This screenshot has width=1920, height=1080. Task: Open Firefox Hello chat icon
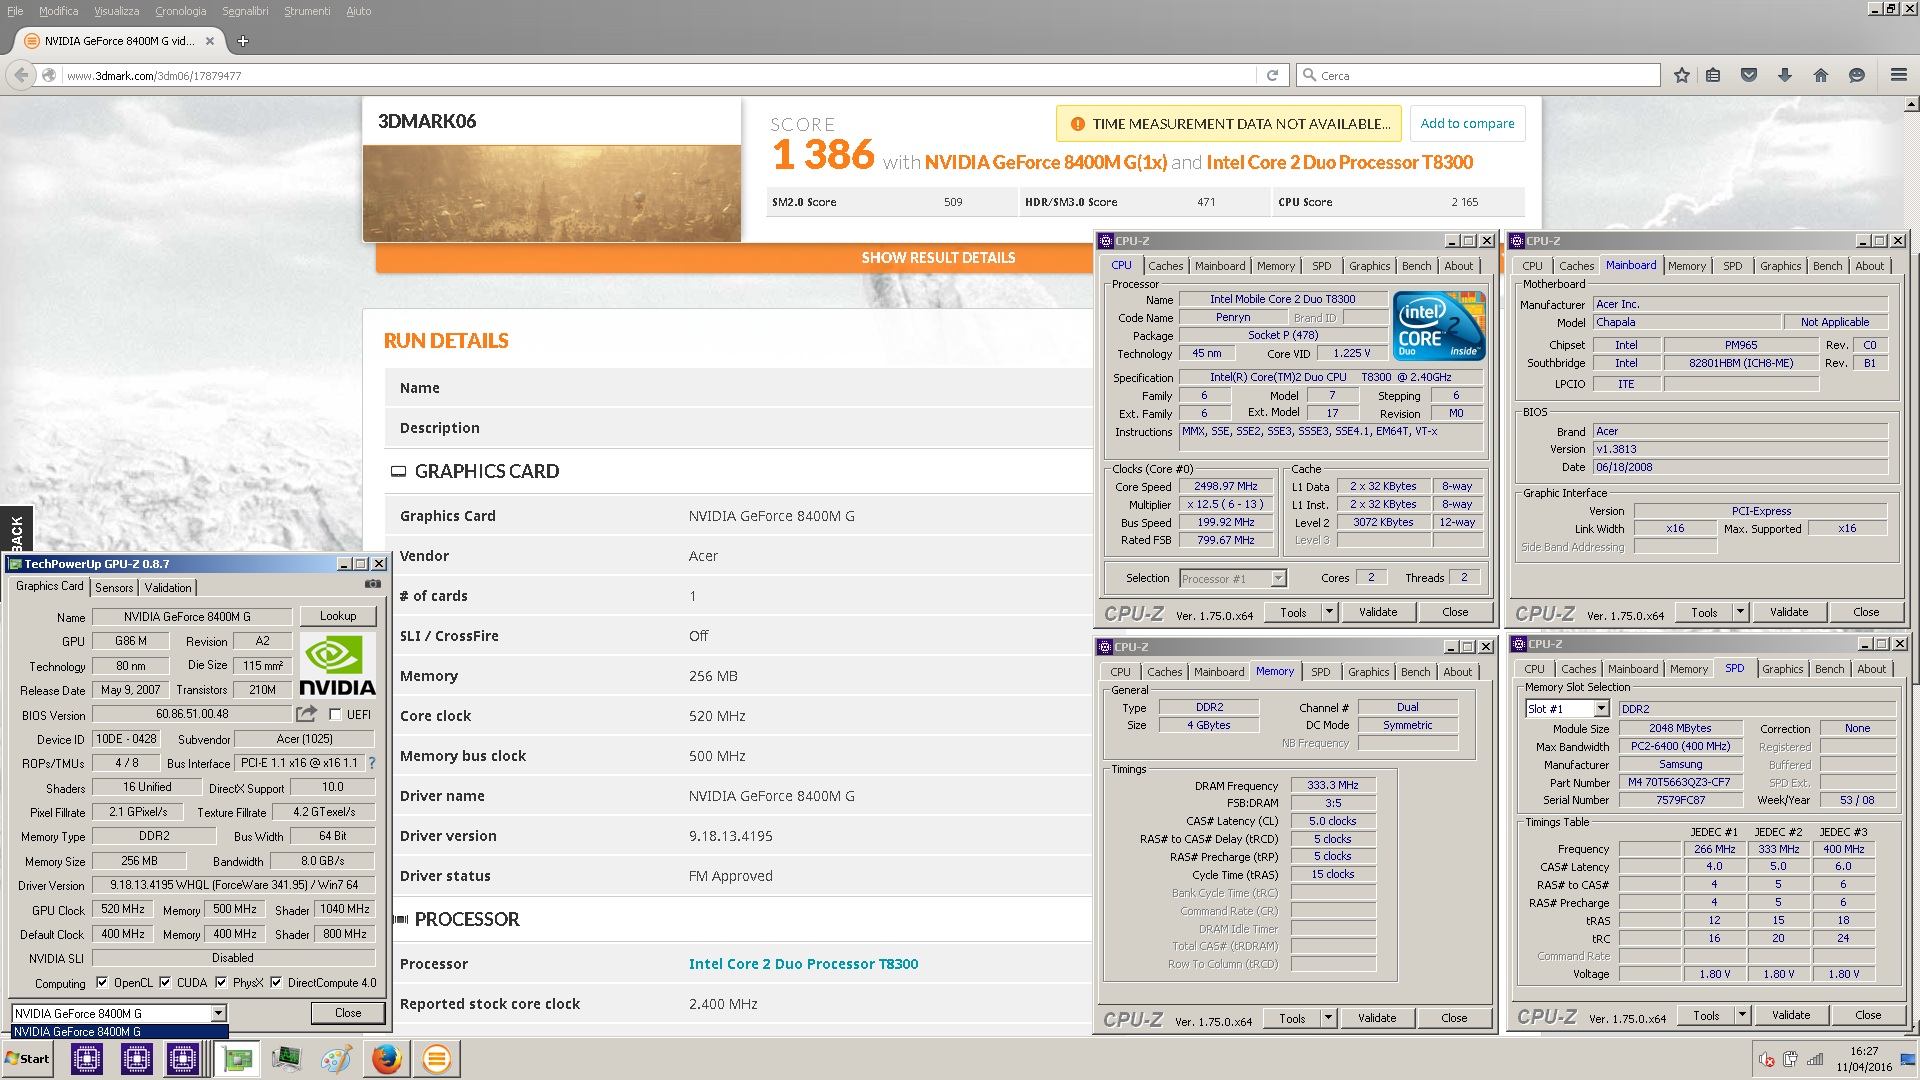pos(1857,75)
